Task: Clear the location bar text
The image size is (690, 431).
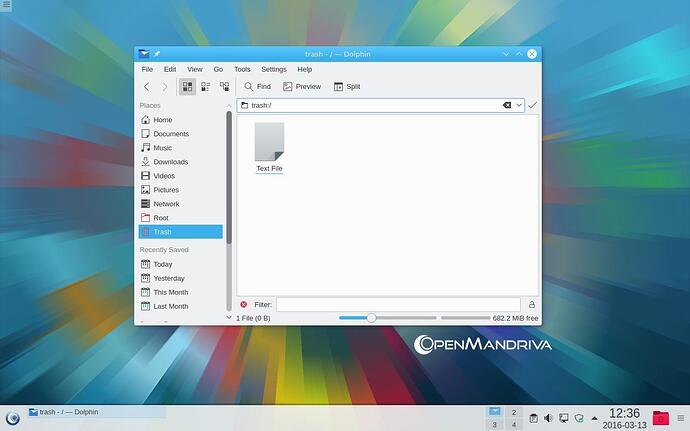Action: [507, 105]
